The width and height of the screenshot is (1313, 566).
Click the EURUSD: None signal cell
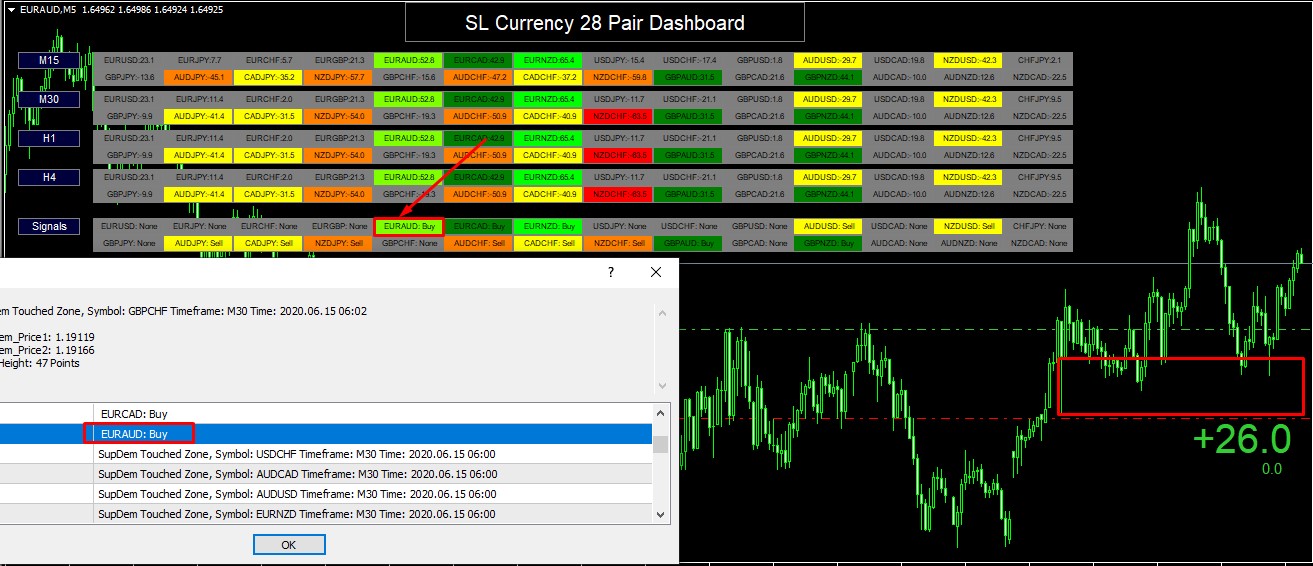[128, 227]
